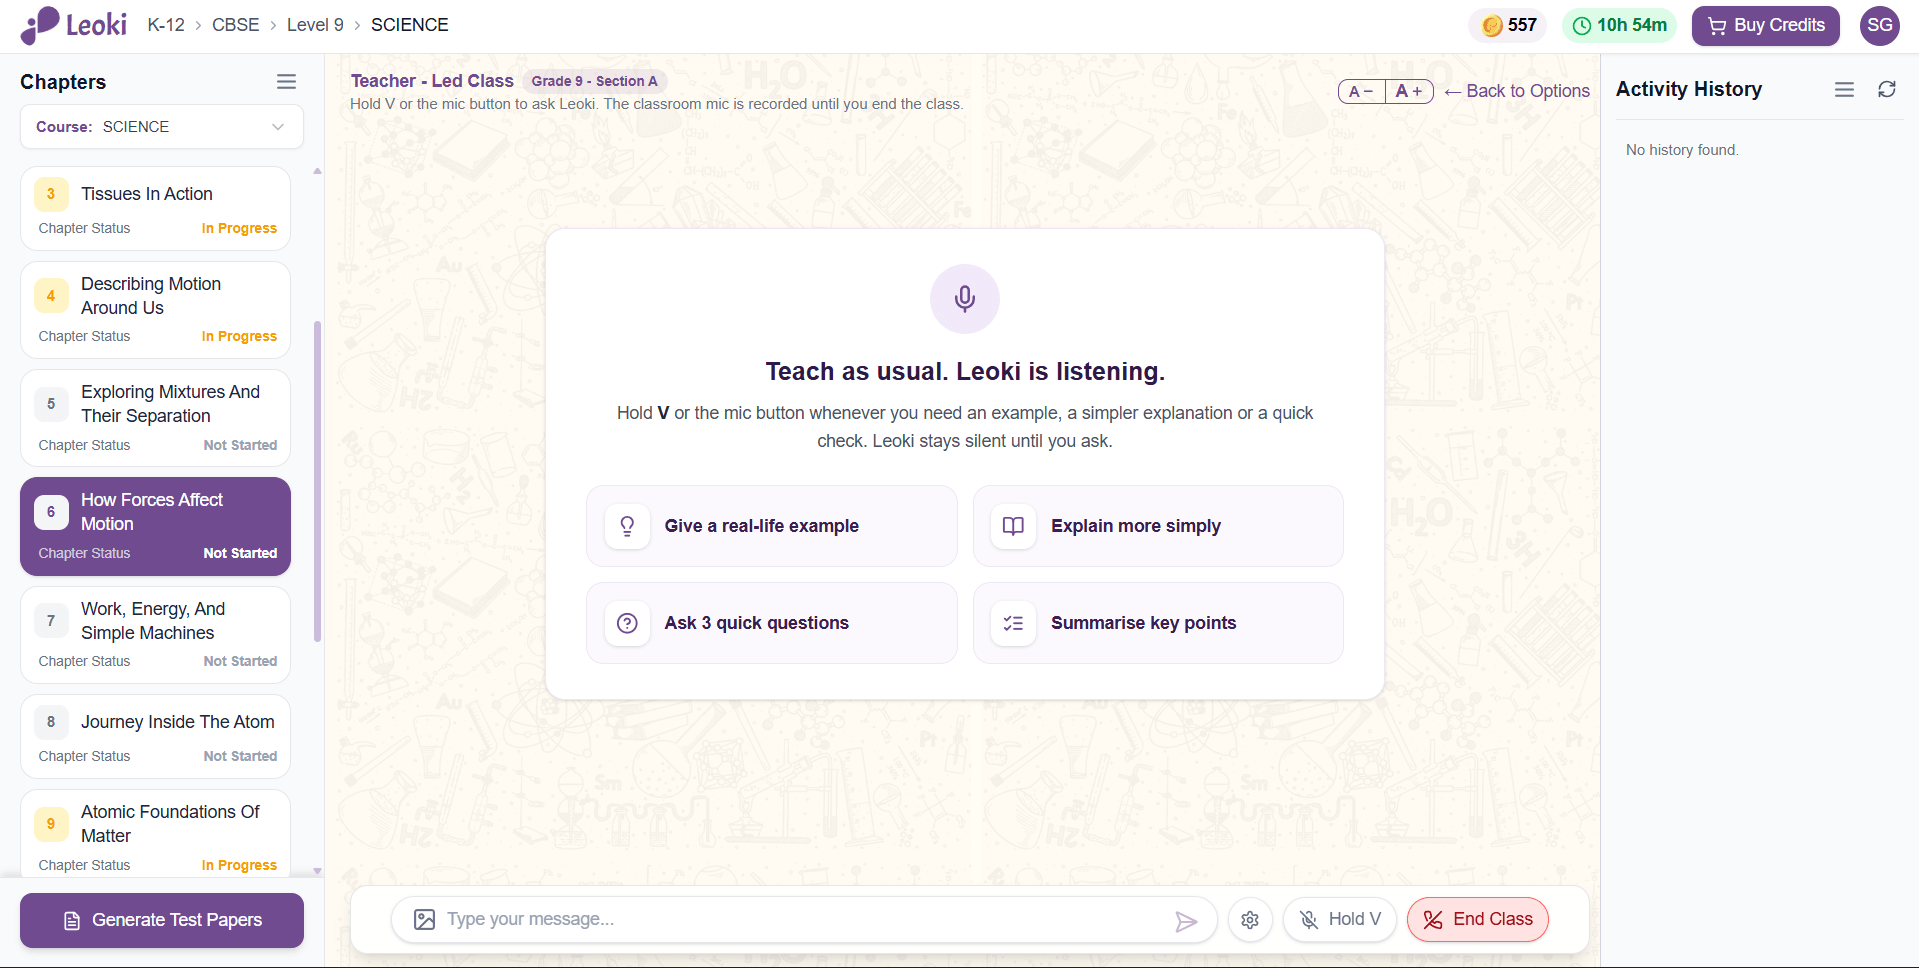
Task: Click the chapters list scrollbar
Action: [318, 481]
